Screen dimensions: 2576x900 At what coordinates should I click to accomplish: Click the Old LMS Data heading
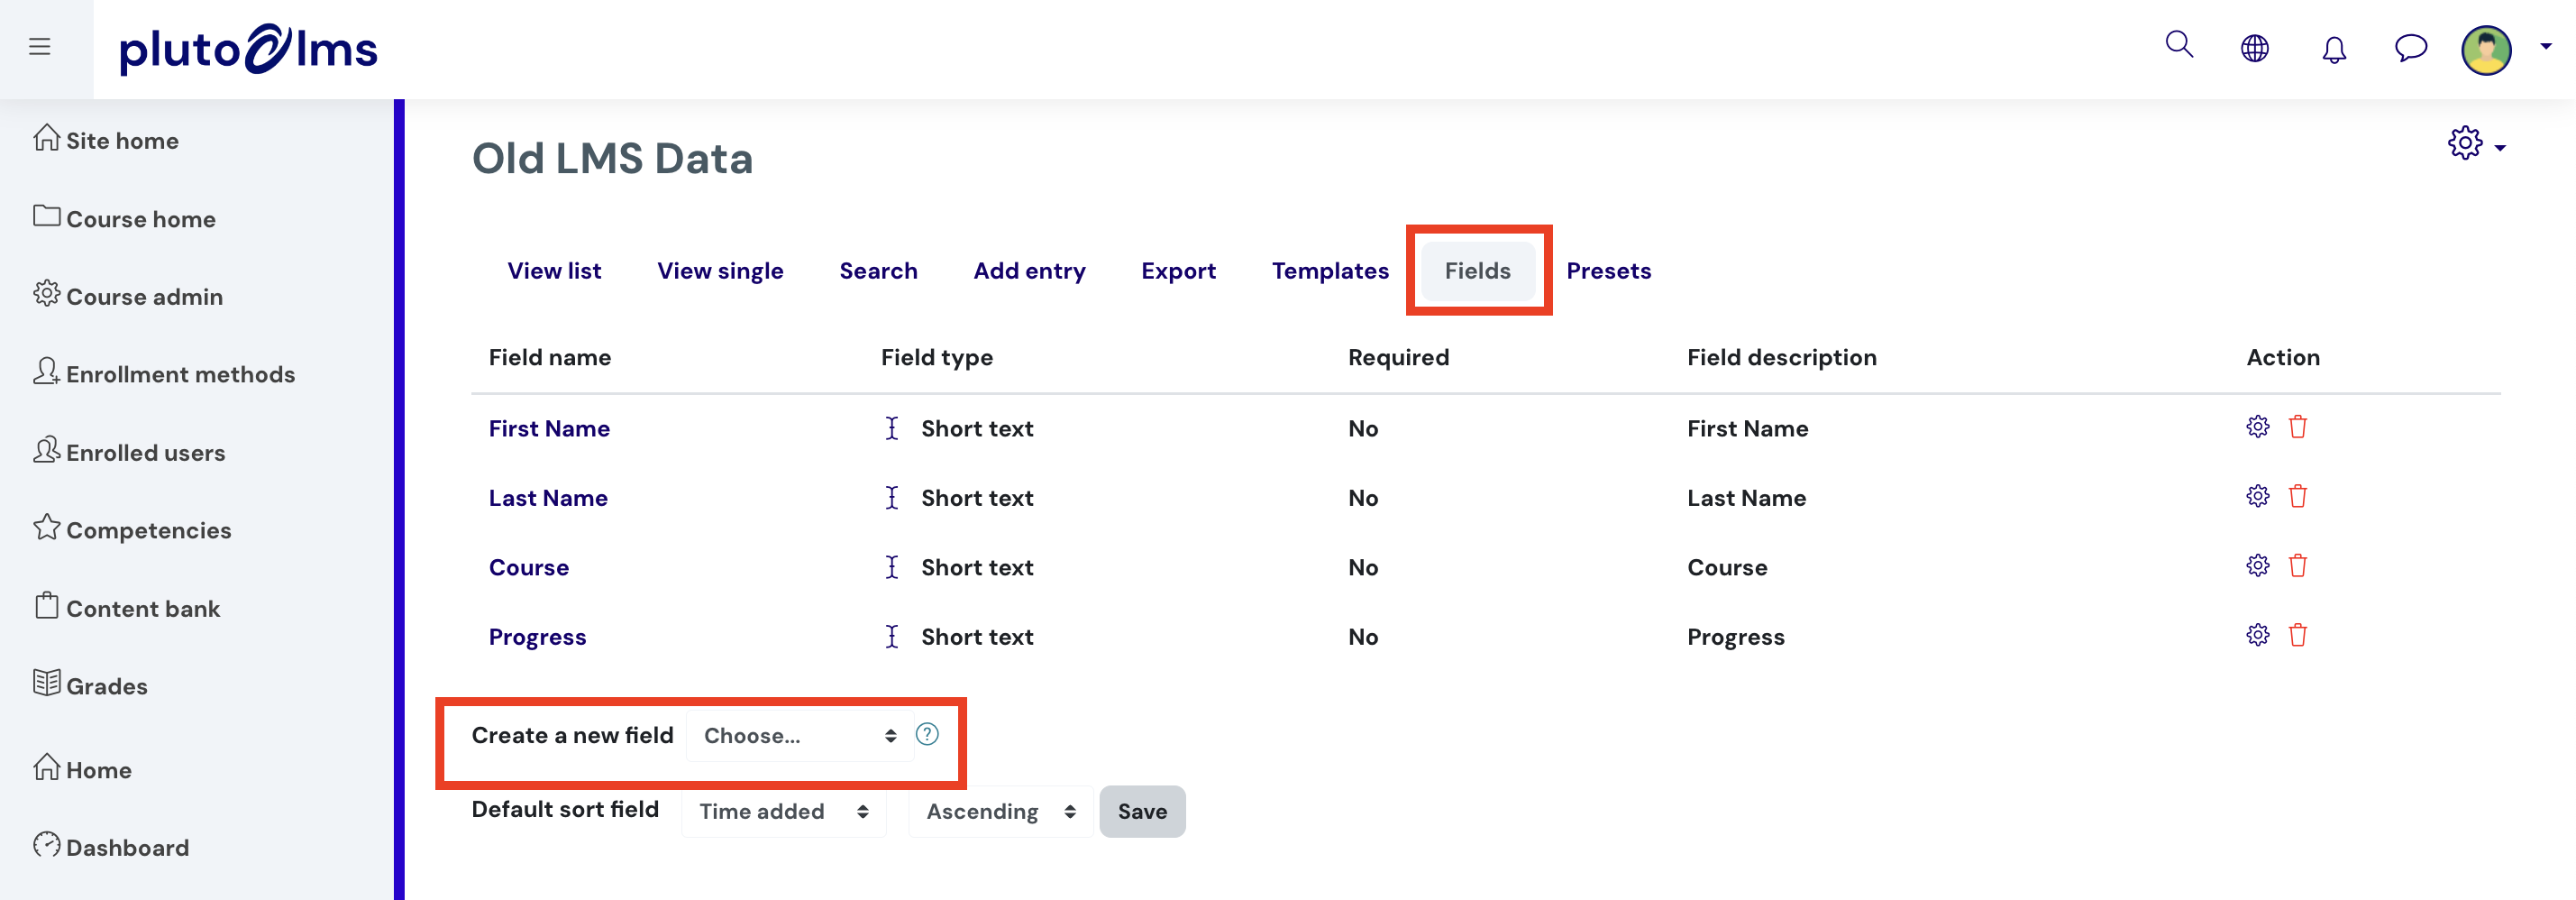[612, 158]
